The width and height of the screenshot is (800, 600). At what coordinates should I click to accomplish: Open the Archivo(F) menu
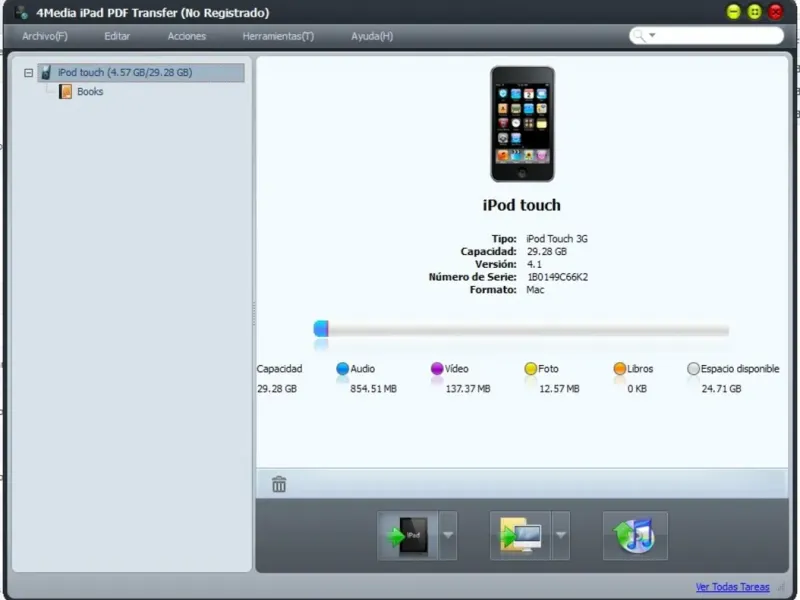coord(45,36)
